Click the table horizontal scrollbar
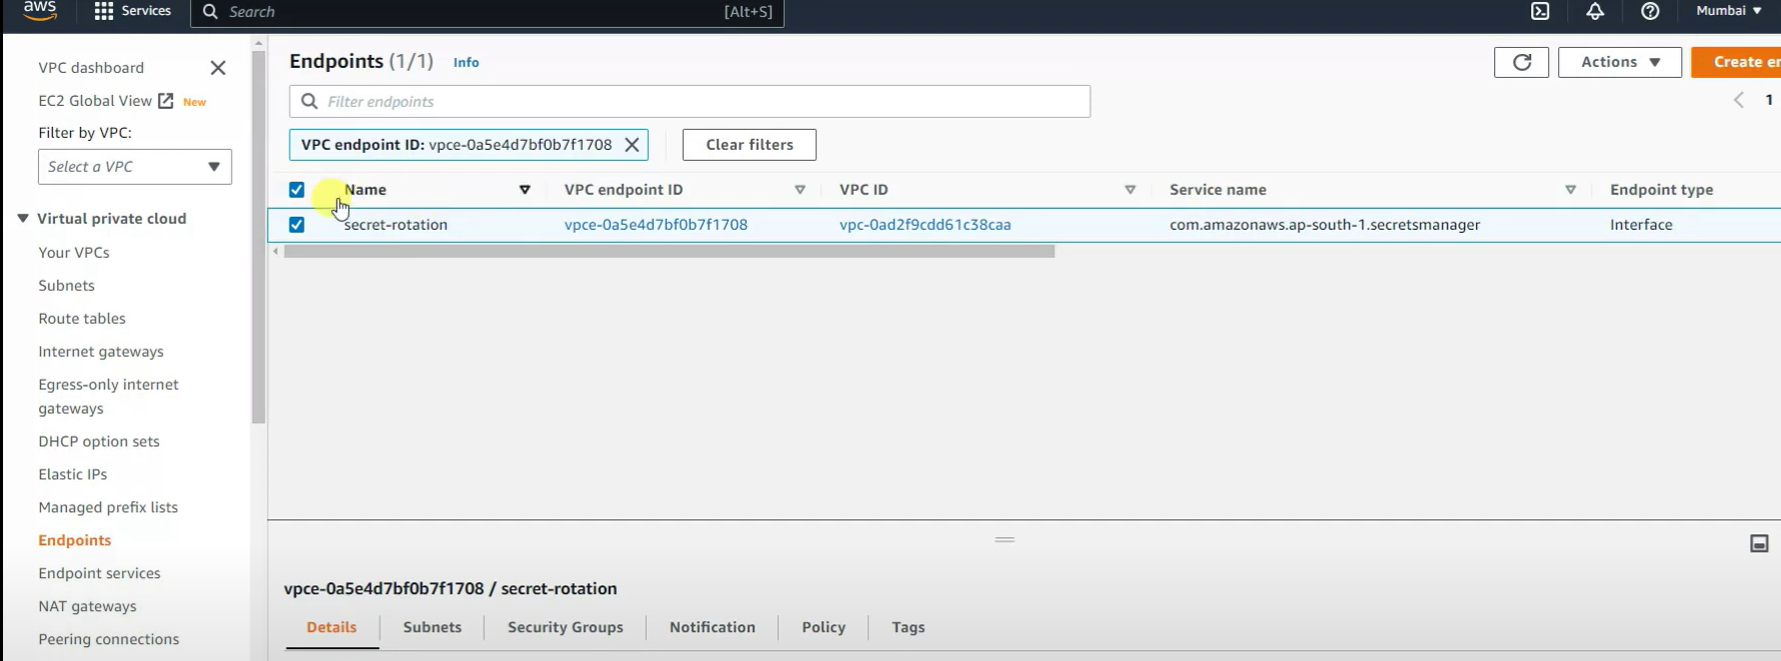 click(x=669, y=252)
